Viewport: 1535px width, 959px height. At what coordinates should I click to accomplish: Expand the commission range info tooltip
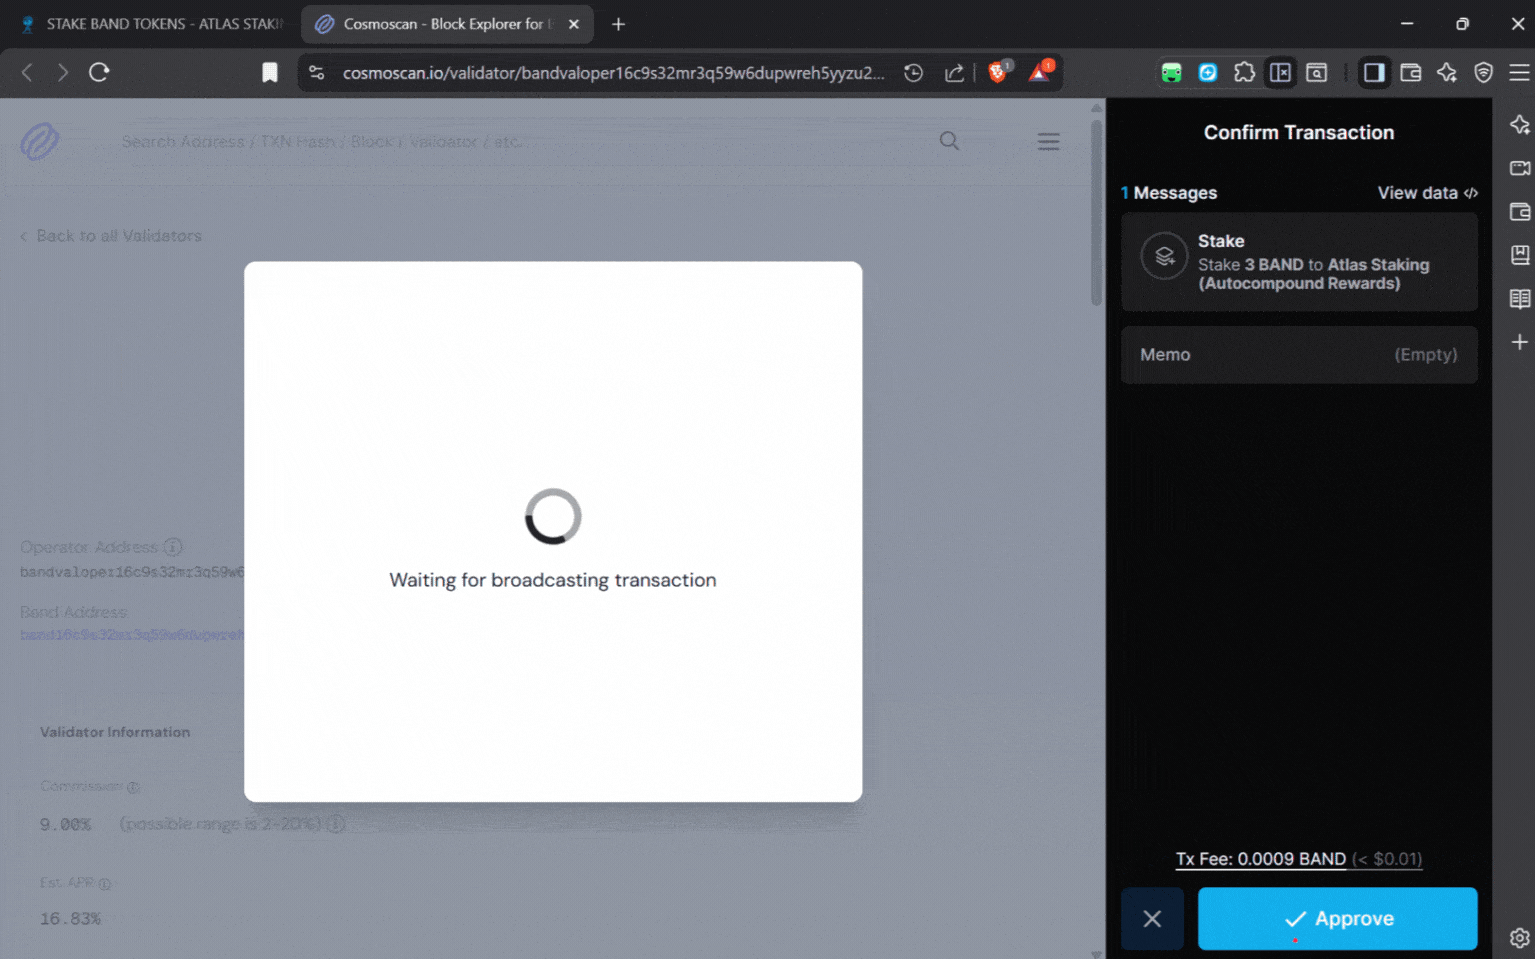point(335,823)
